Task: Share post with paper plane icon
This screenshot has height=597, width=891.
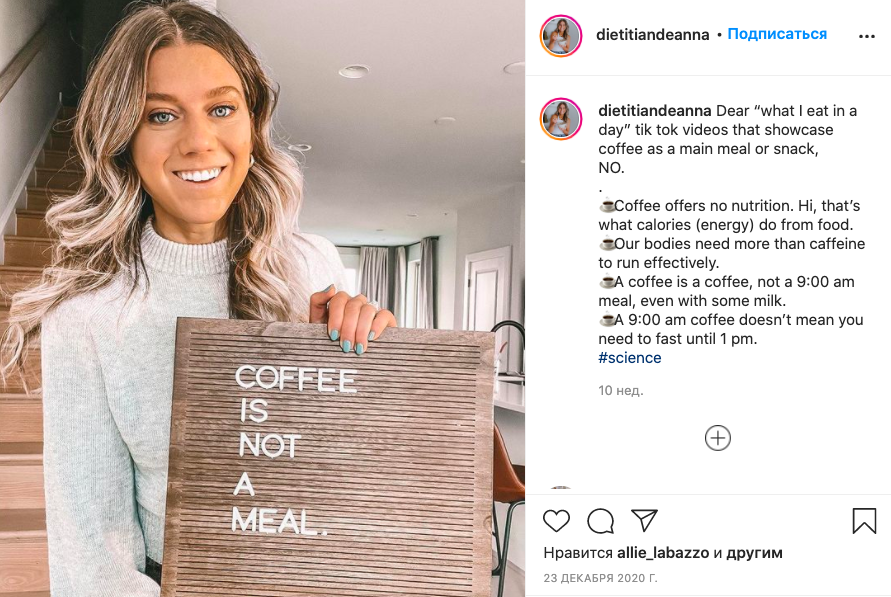Action: click(644, 520)
